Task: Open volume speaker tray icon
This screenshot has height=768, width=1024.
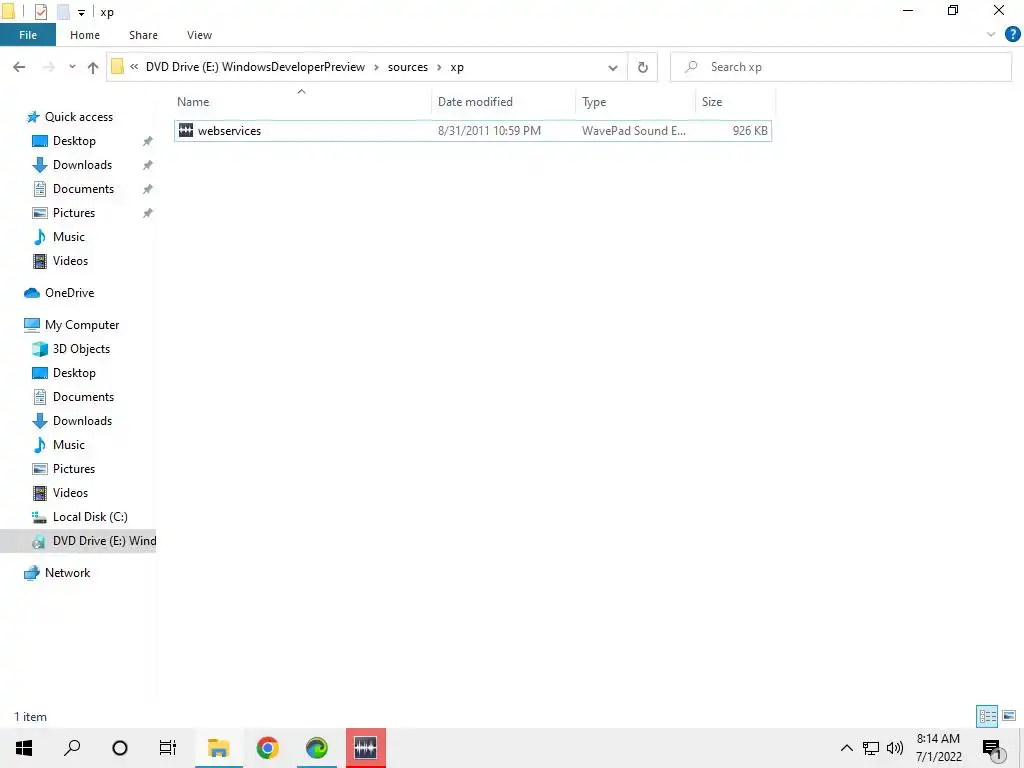Action: click(895, 748)
